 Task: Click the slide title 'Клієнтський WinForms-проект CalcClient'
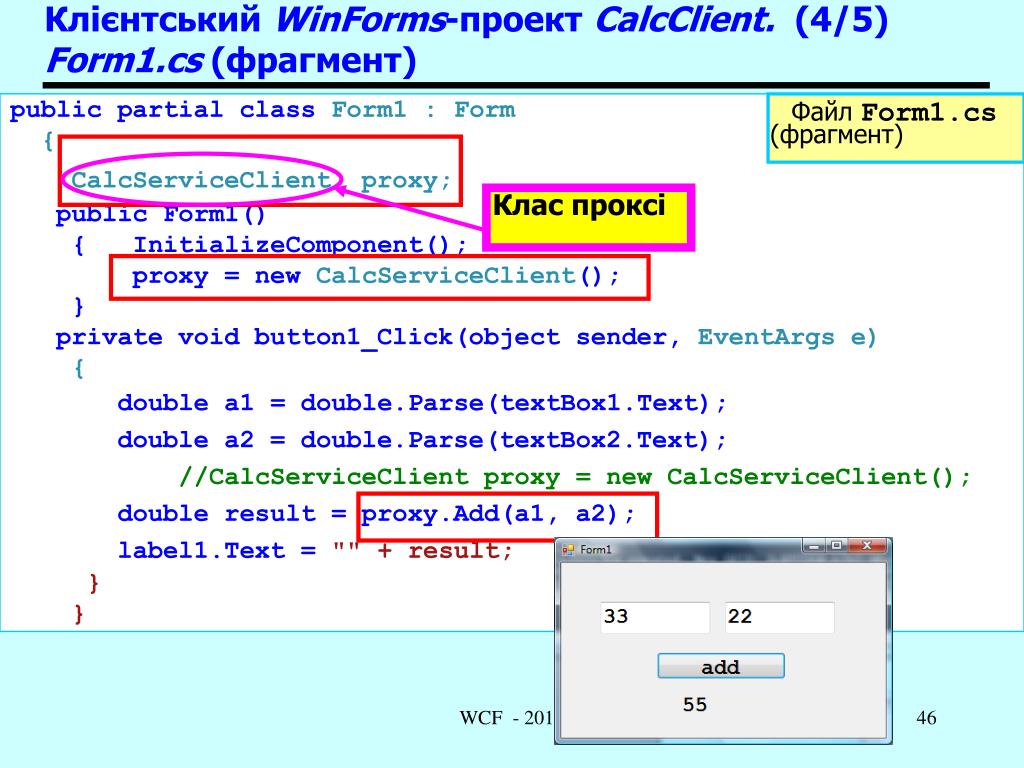[x=409, y=20]
